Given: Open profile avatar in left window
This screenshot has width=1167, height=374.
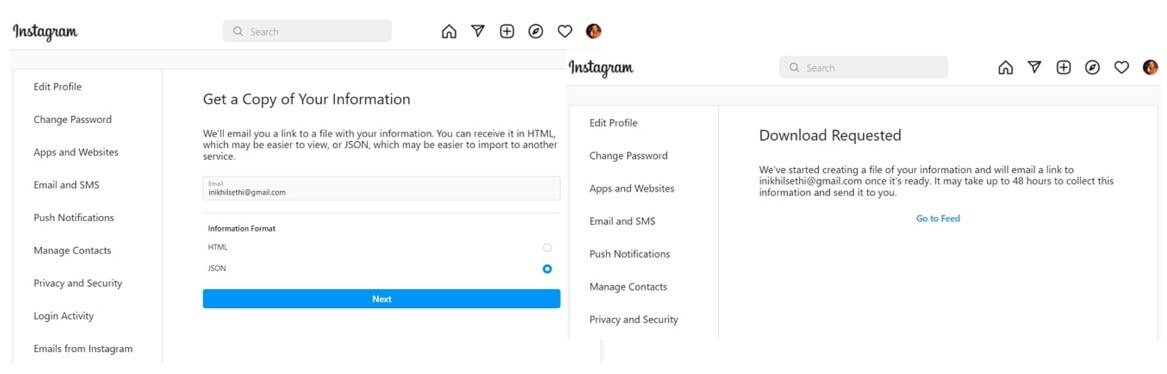Looking at the screenshot, I should [593, 31].
